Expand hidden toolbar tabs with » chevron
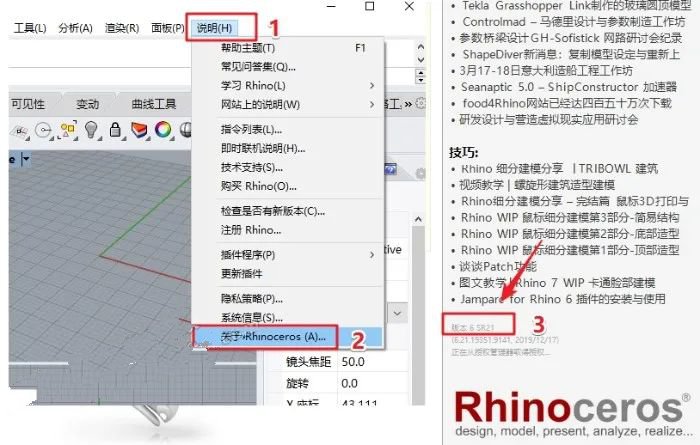The width and height of the screenshot is (700, 445). 408,104
